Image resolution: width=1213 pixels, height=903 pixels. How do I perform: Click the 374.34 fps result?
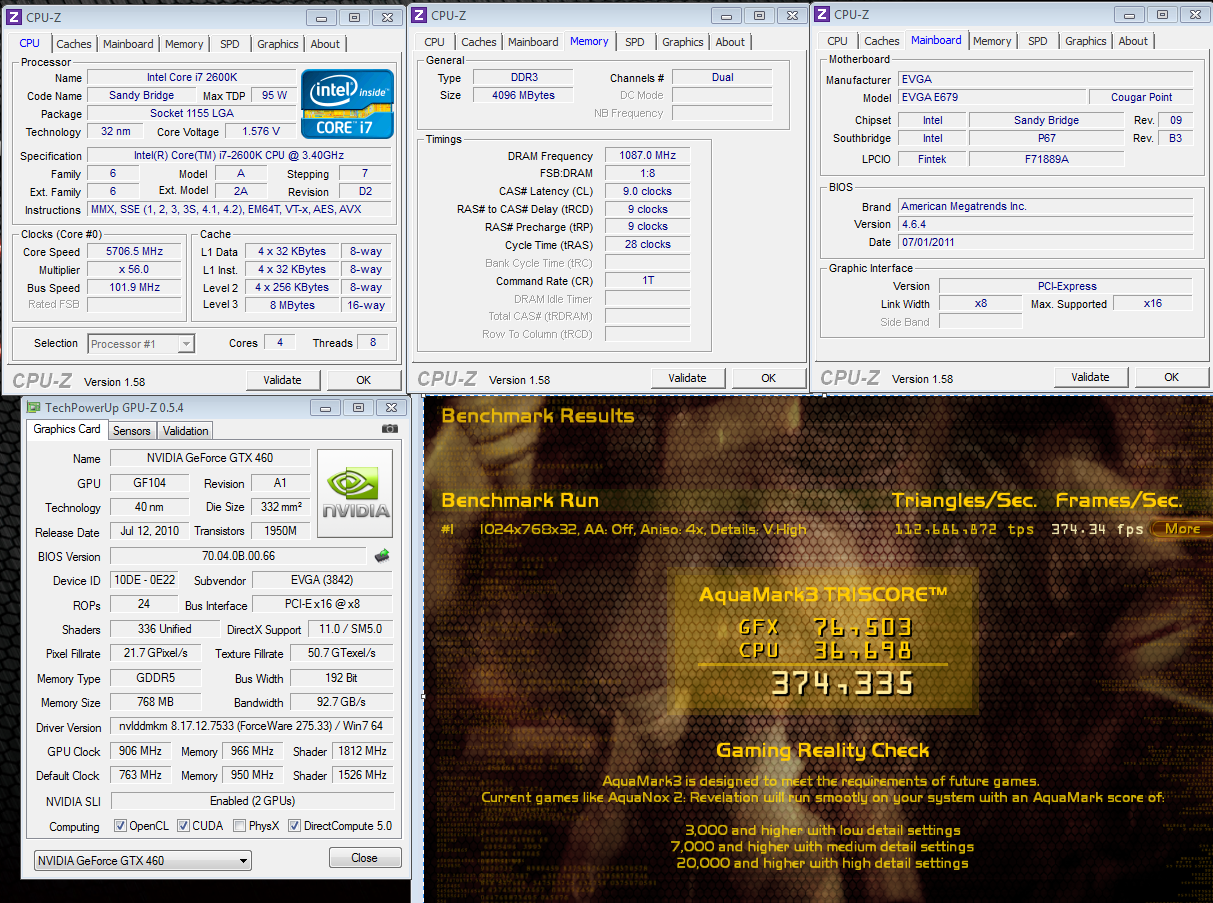[x=1097, y=529]
